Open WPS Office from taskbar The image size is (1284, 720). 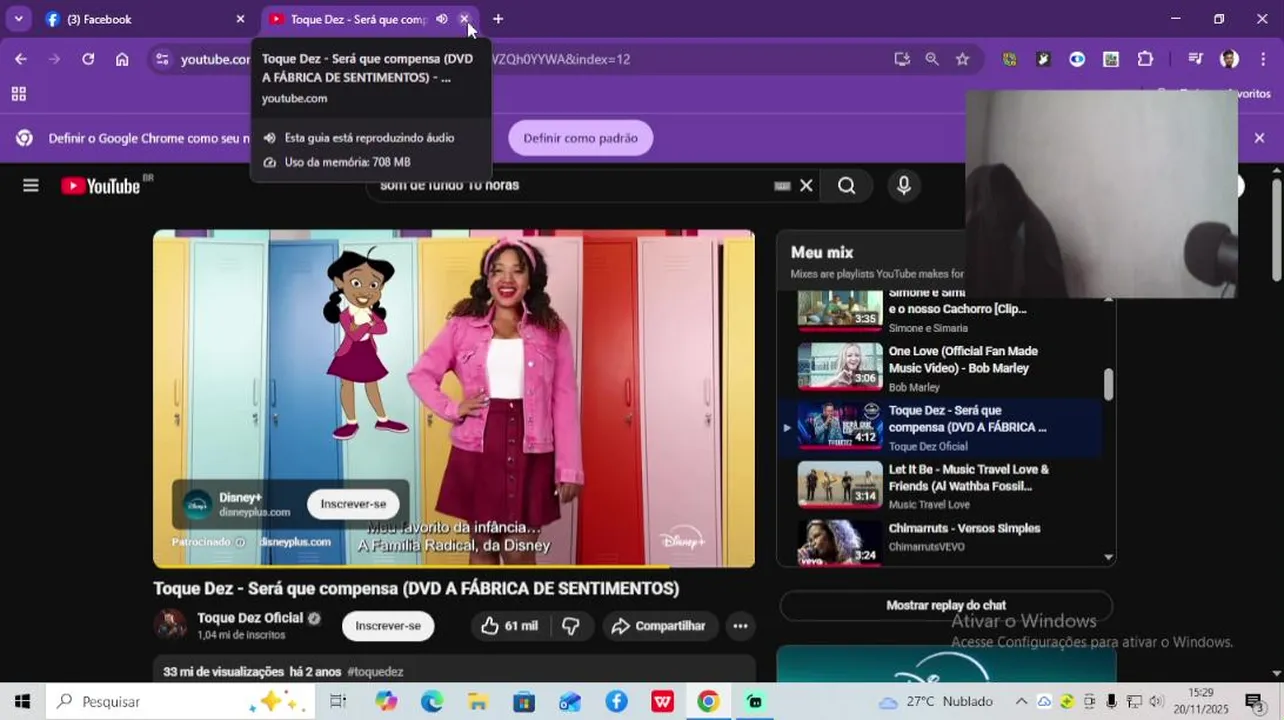(662, 702)
